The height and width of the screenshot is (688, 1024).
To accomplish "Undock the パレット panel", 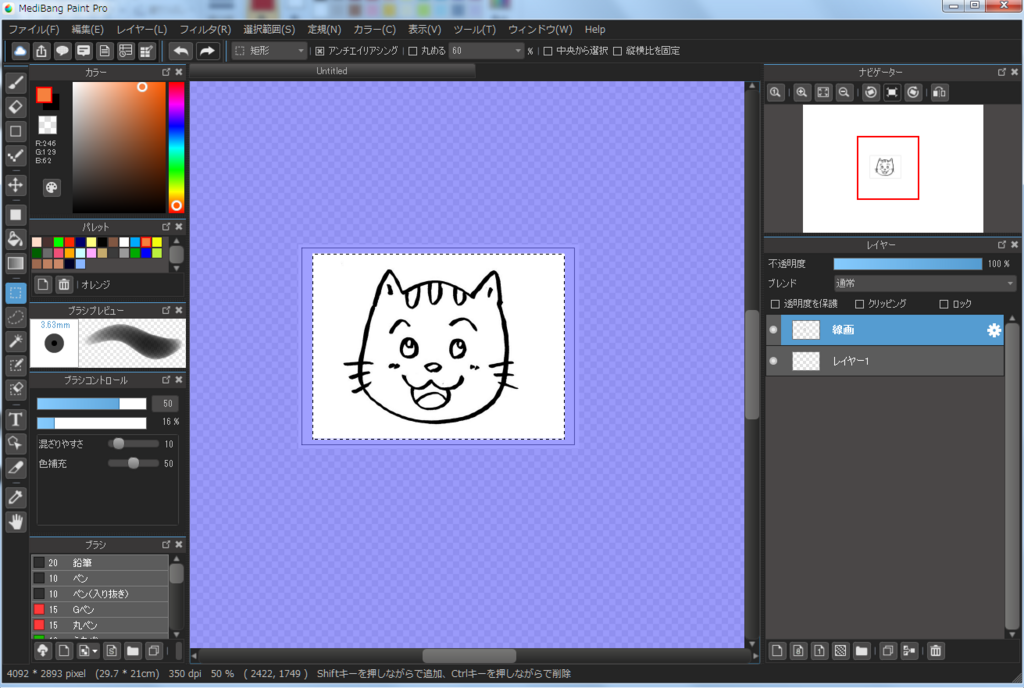I will [166, 227].
